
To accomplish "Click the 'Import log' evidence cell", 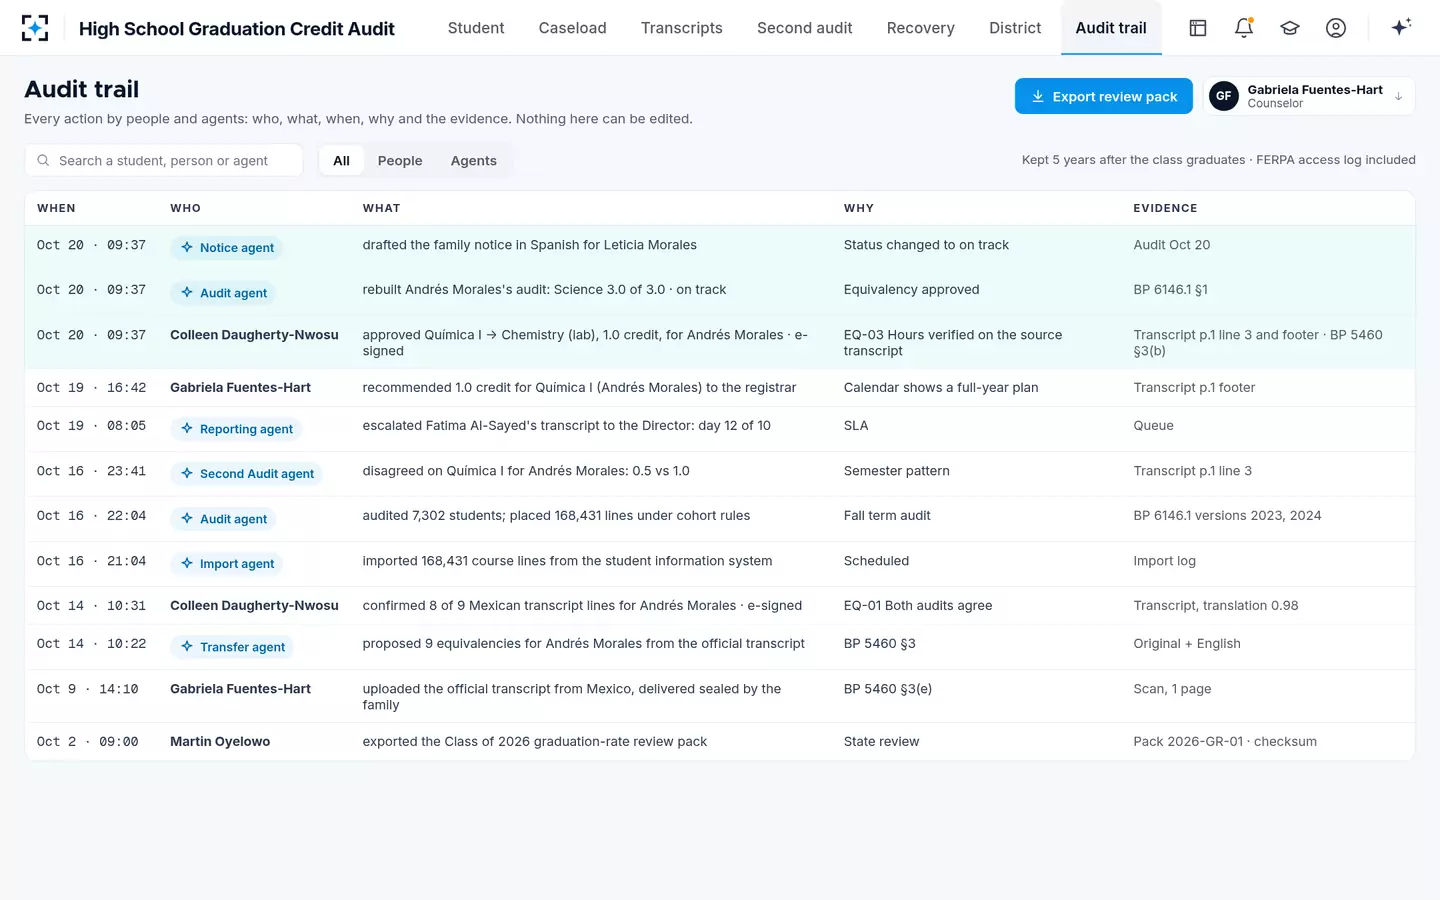I will [x=1164, y=561].
